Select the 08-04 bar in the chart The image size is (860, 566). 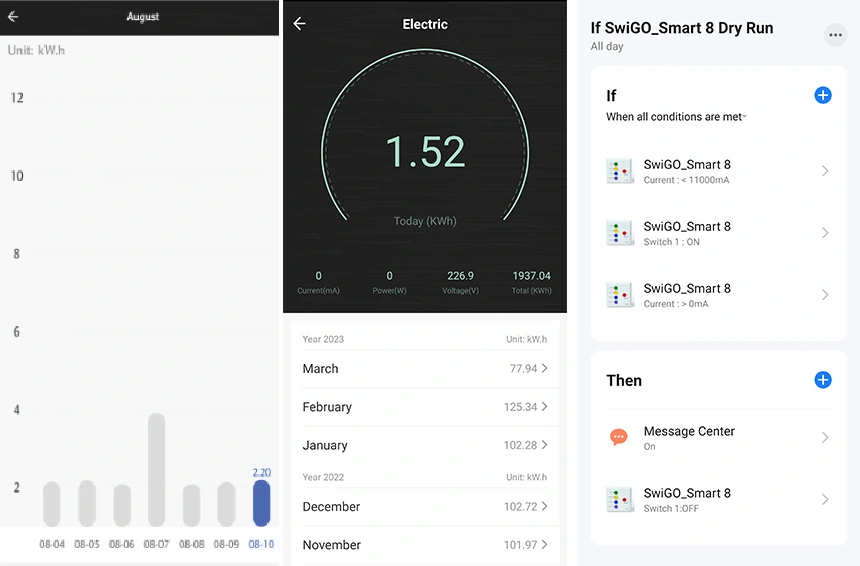(x=52, y=503)
